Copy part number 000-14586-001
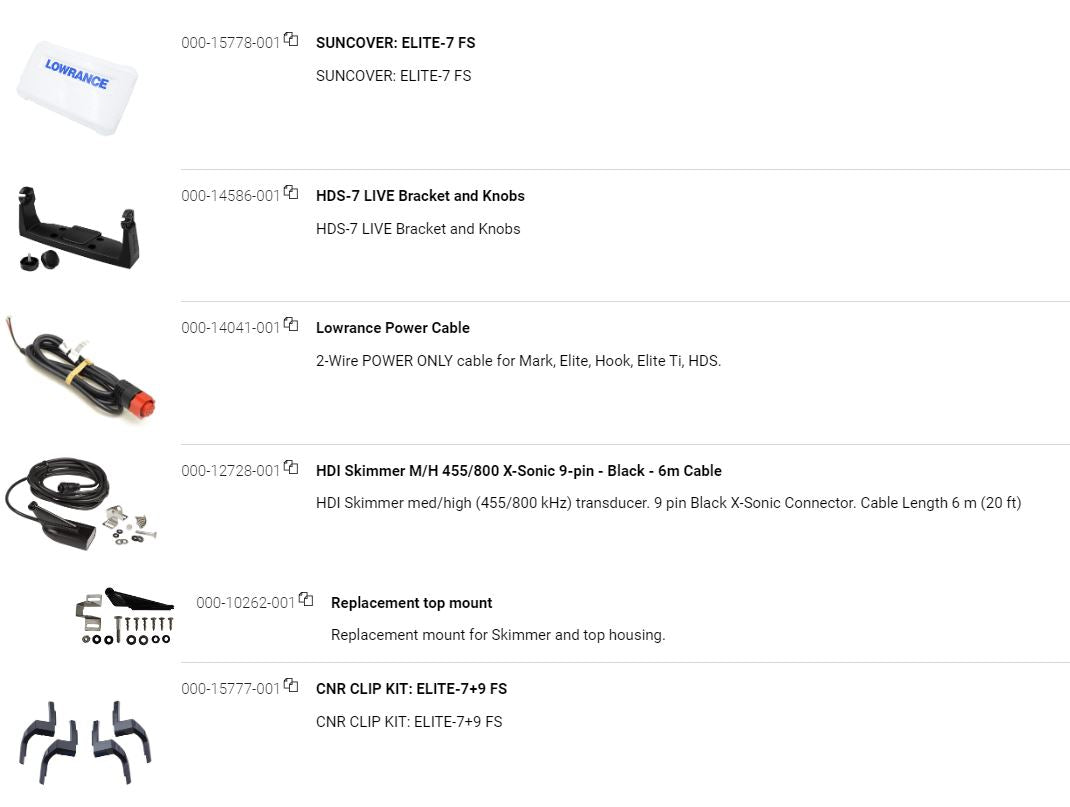Screen dimensions: 1070x807 (x=291, y=192)
